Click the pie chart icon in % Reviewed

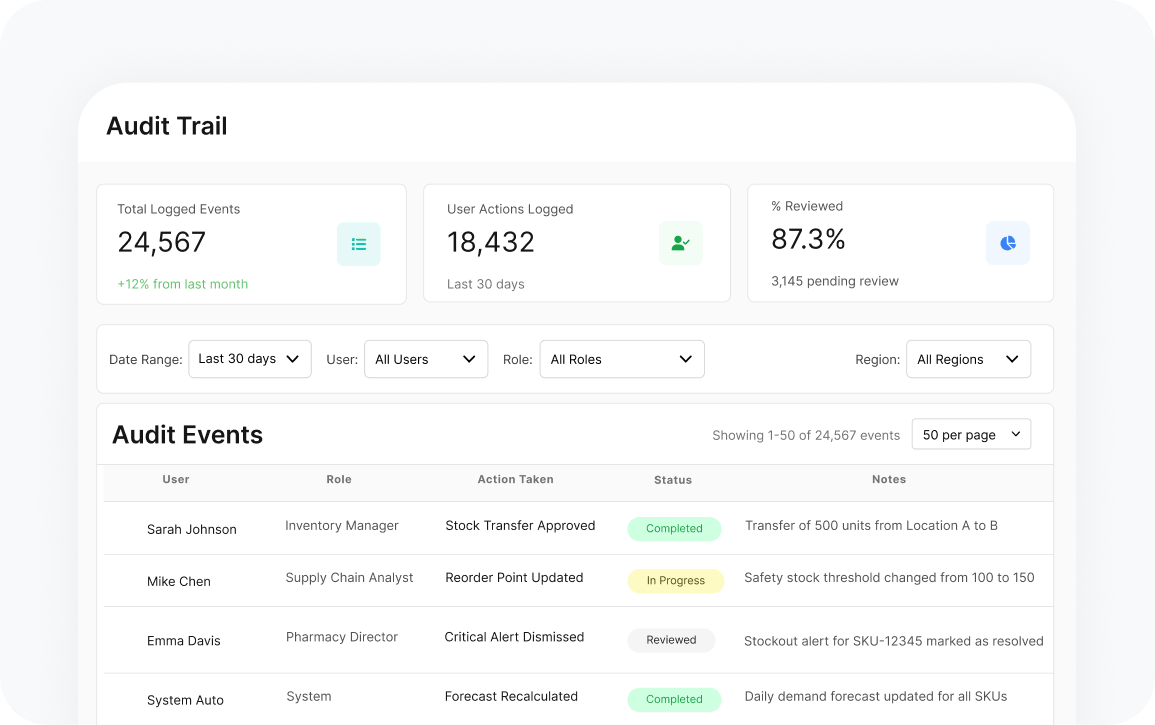(x=1007, y=243)
